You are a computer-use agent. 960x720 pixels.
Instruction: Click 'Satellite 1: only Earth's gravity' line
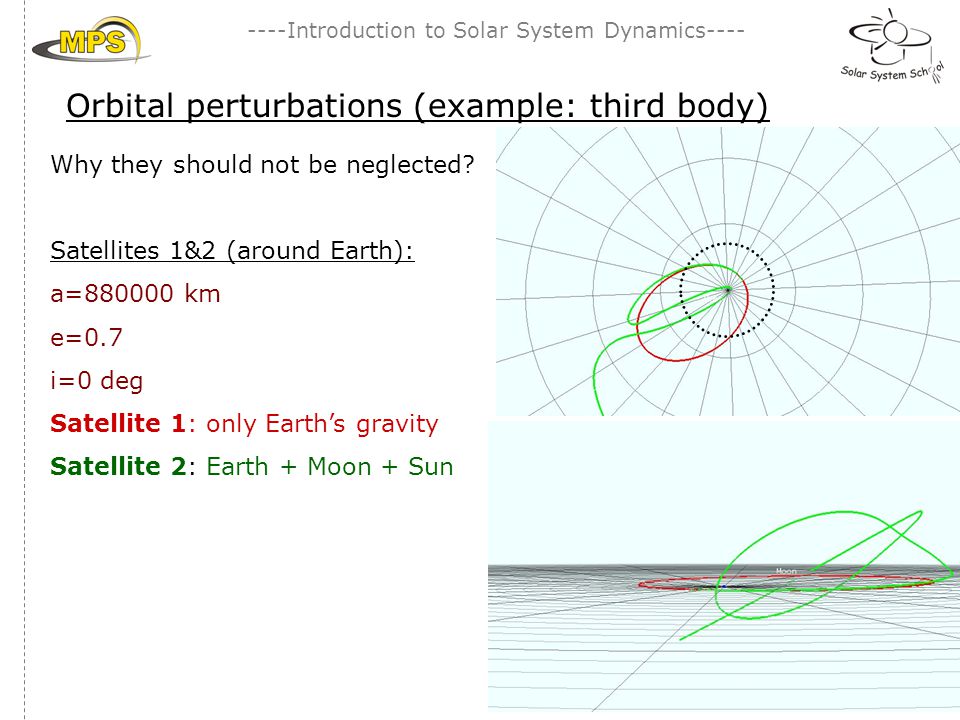pos(244,424)
